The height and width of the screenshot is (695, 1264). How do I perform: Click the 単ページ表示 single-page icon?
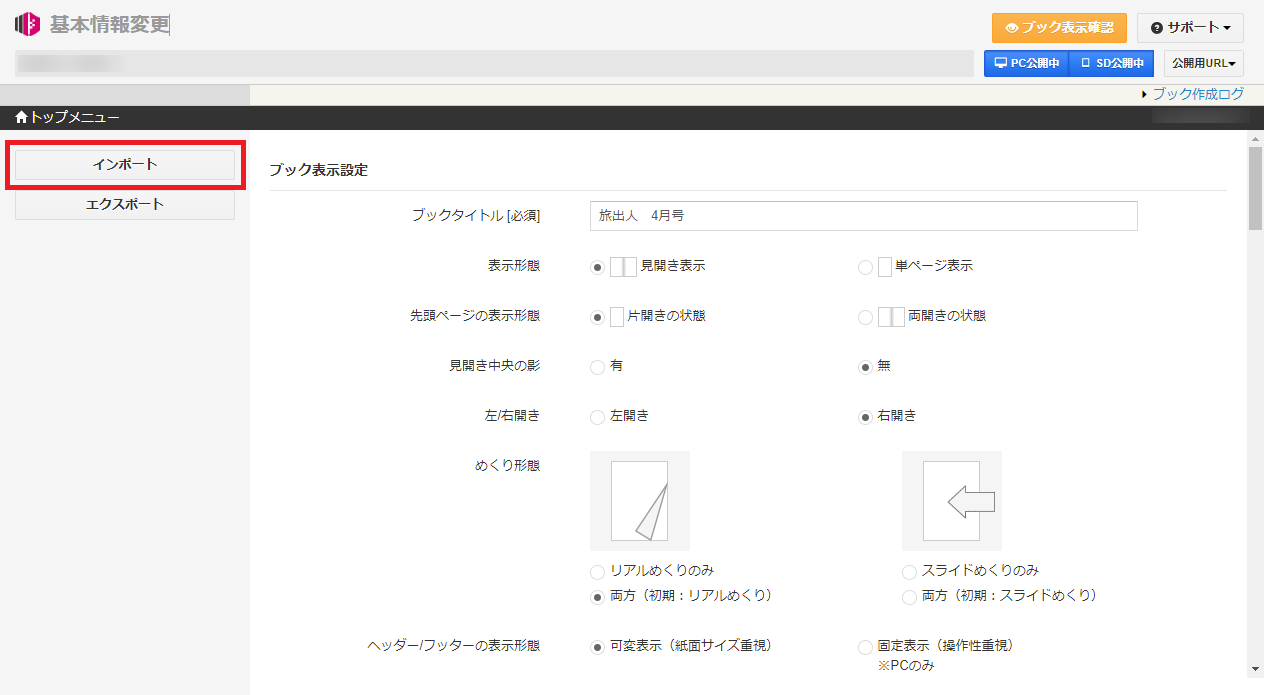(x=884, y=267)
